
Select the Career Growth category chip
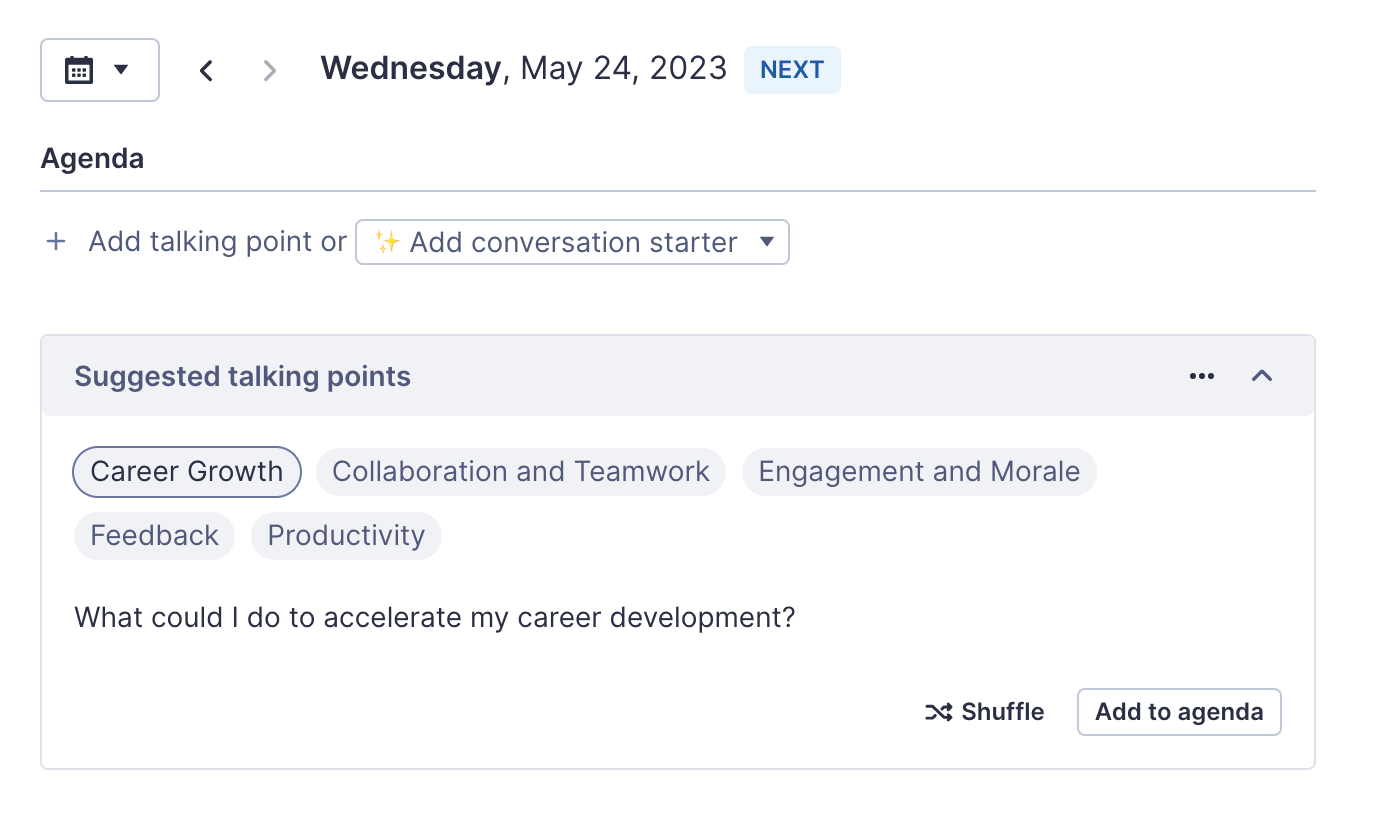point(187,472)
